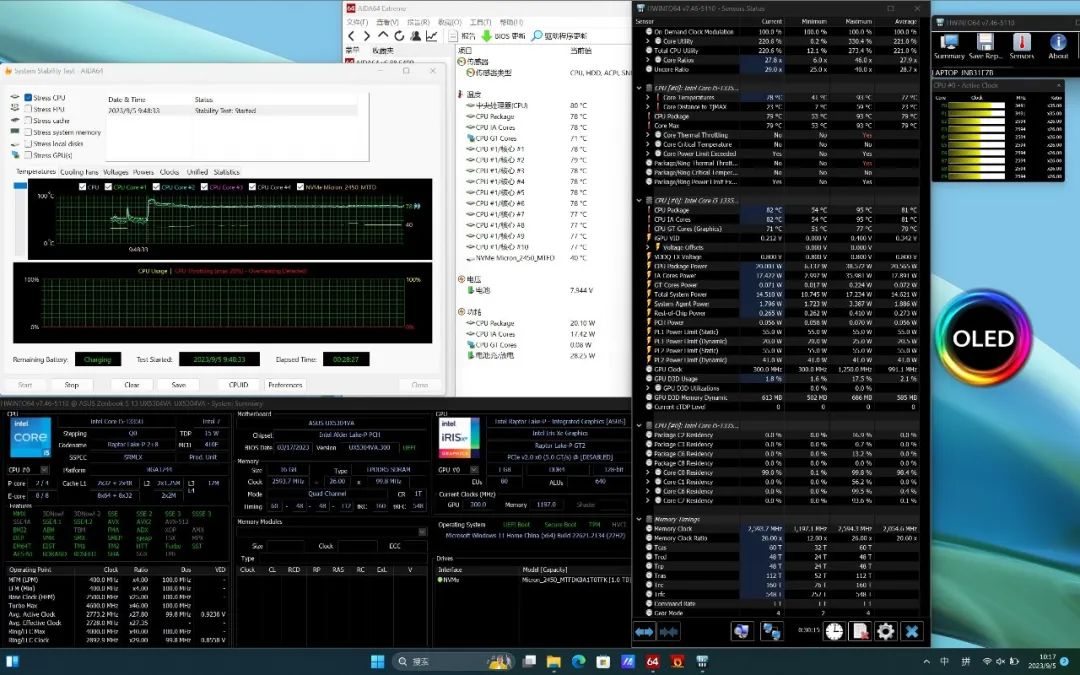The width and height of the screenshot is (1080, 675).
Task: Click the red AIDA64 taskbar icon
Action: 652,662
